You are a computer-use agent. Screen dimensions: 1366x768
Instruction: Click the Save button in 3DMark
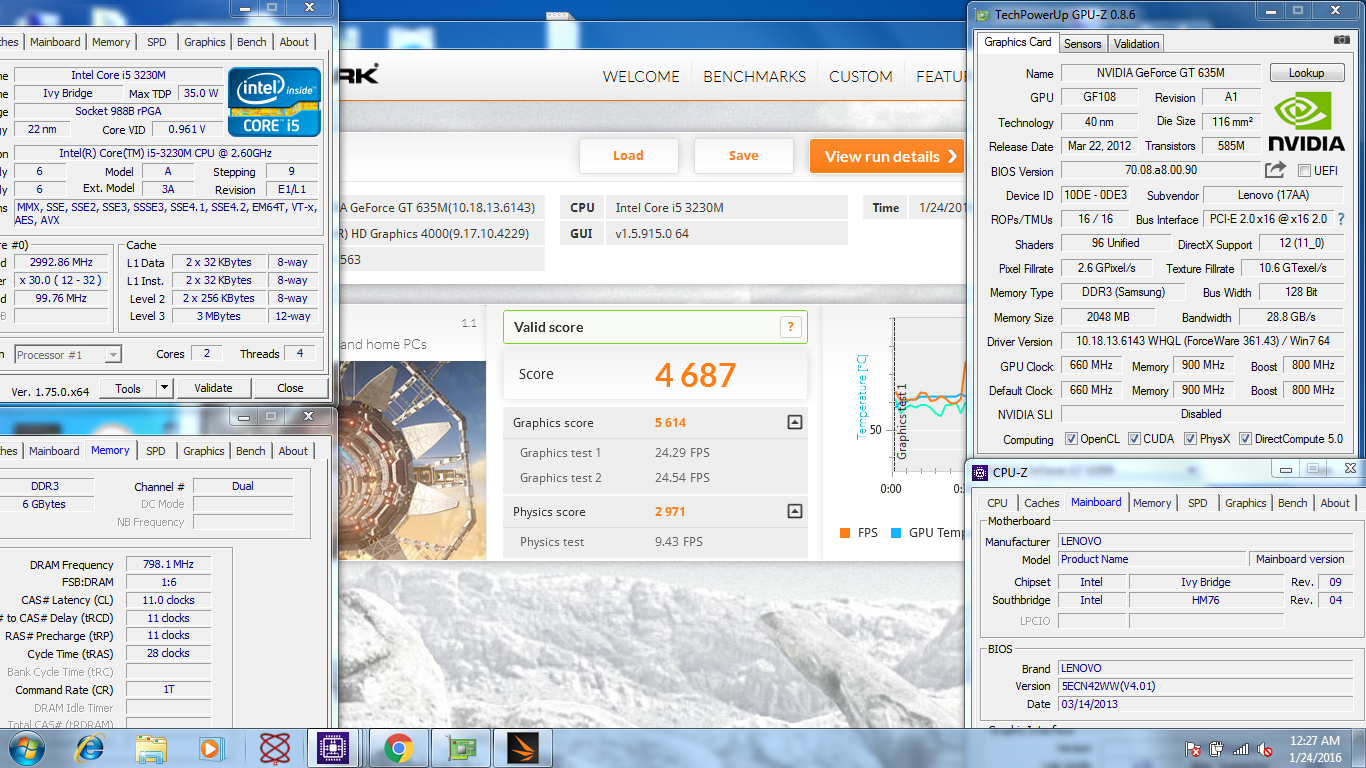point(744,155)
